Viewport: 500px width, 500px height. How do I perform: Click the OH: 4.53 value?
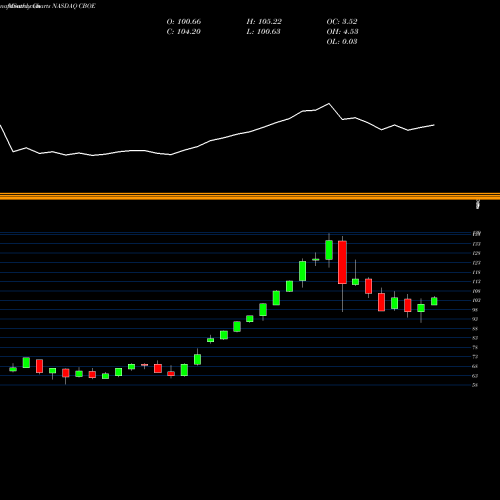click(x=342, y=32)
